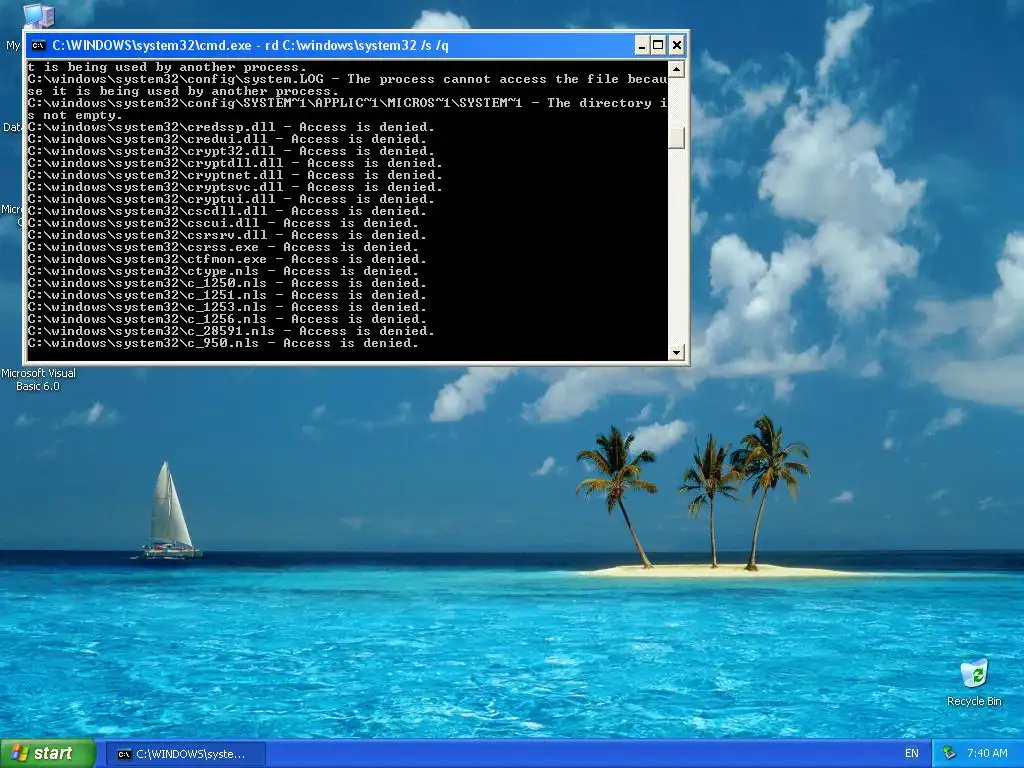Click the console scrollbar up arrow
The image size is (1024, 768).
[676, 69]
